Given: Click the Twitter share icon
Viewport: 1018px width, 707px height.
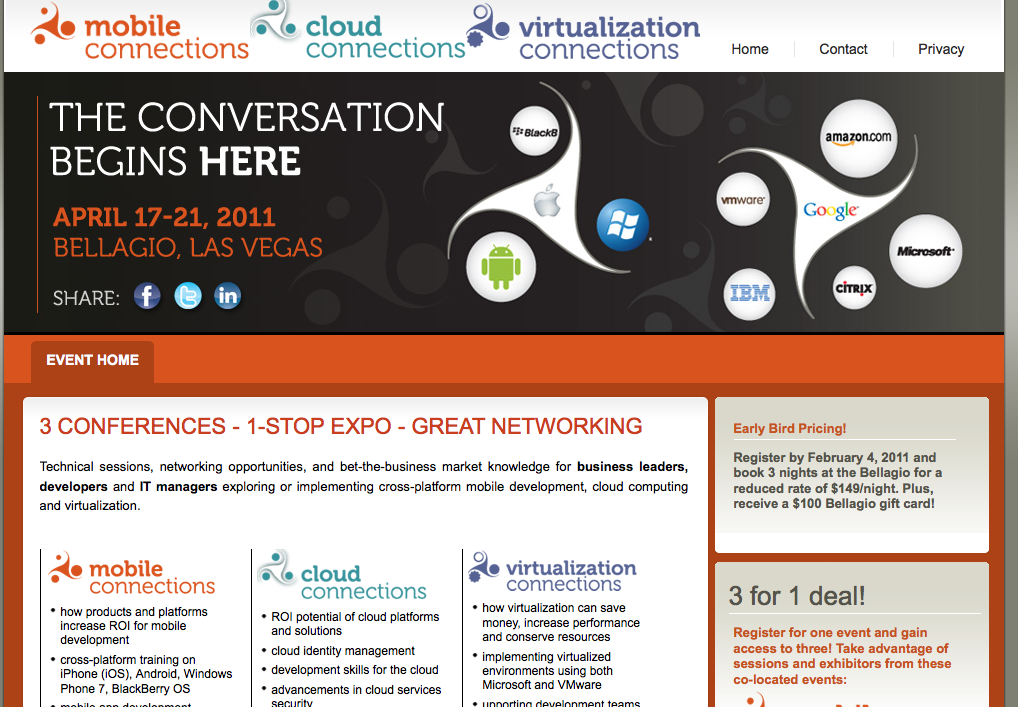Looking at the screenshot, I should point(188,296).
